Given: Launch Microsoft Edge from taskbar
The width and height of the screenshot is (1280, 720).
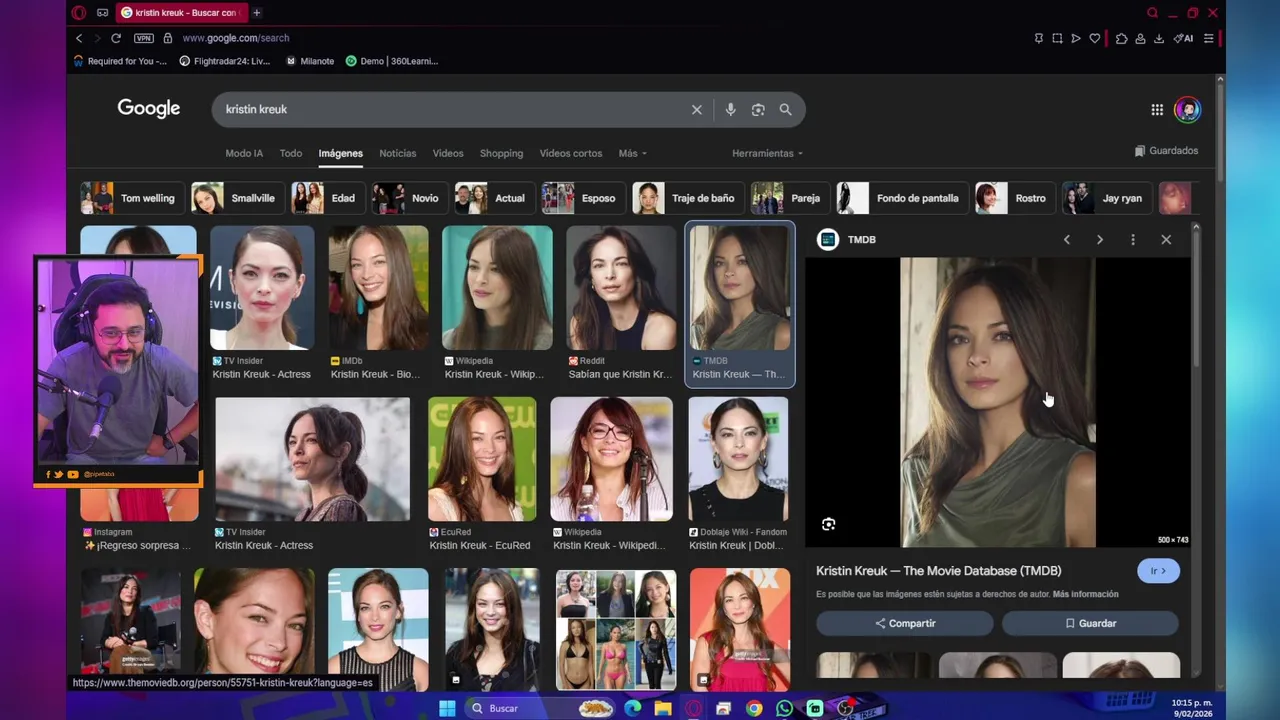Looking at the screenshot, I should (x=633, y=708).
